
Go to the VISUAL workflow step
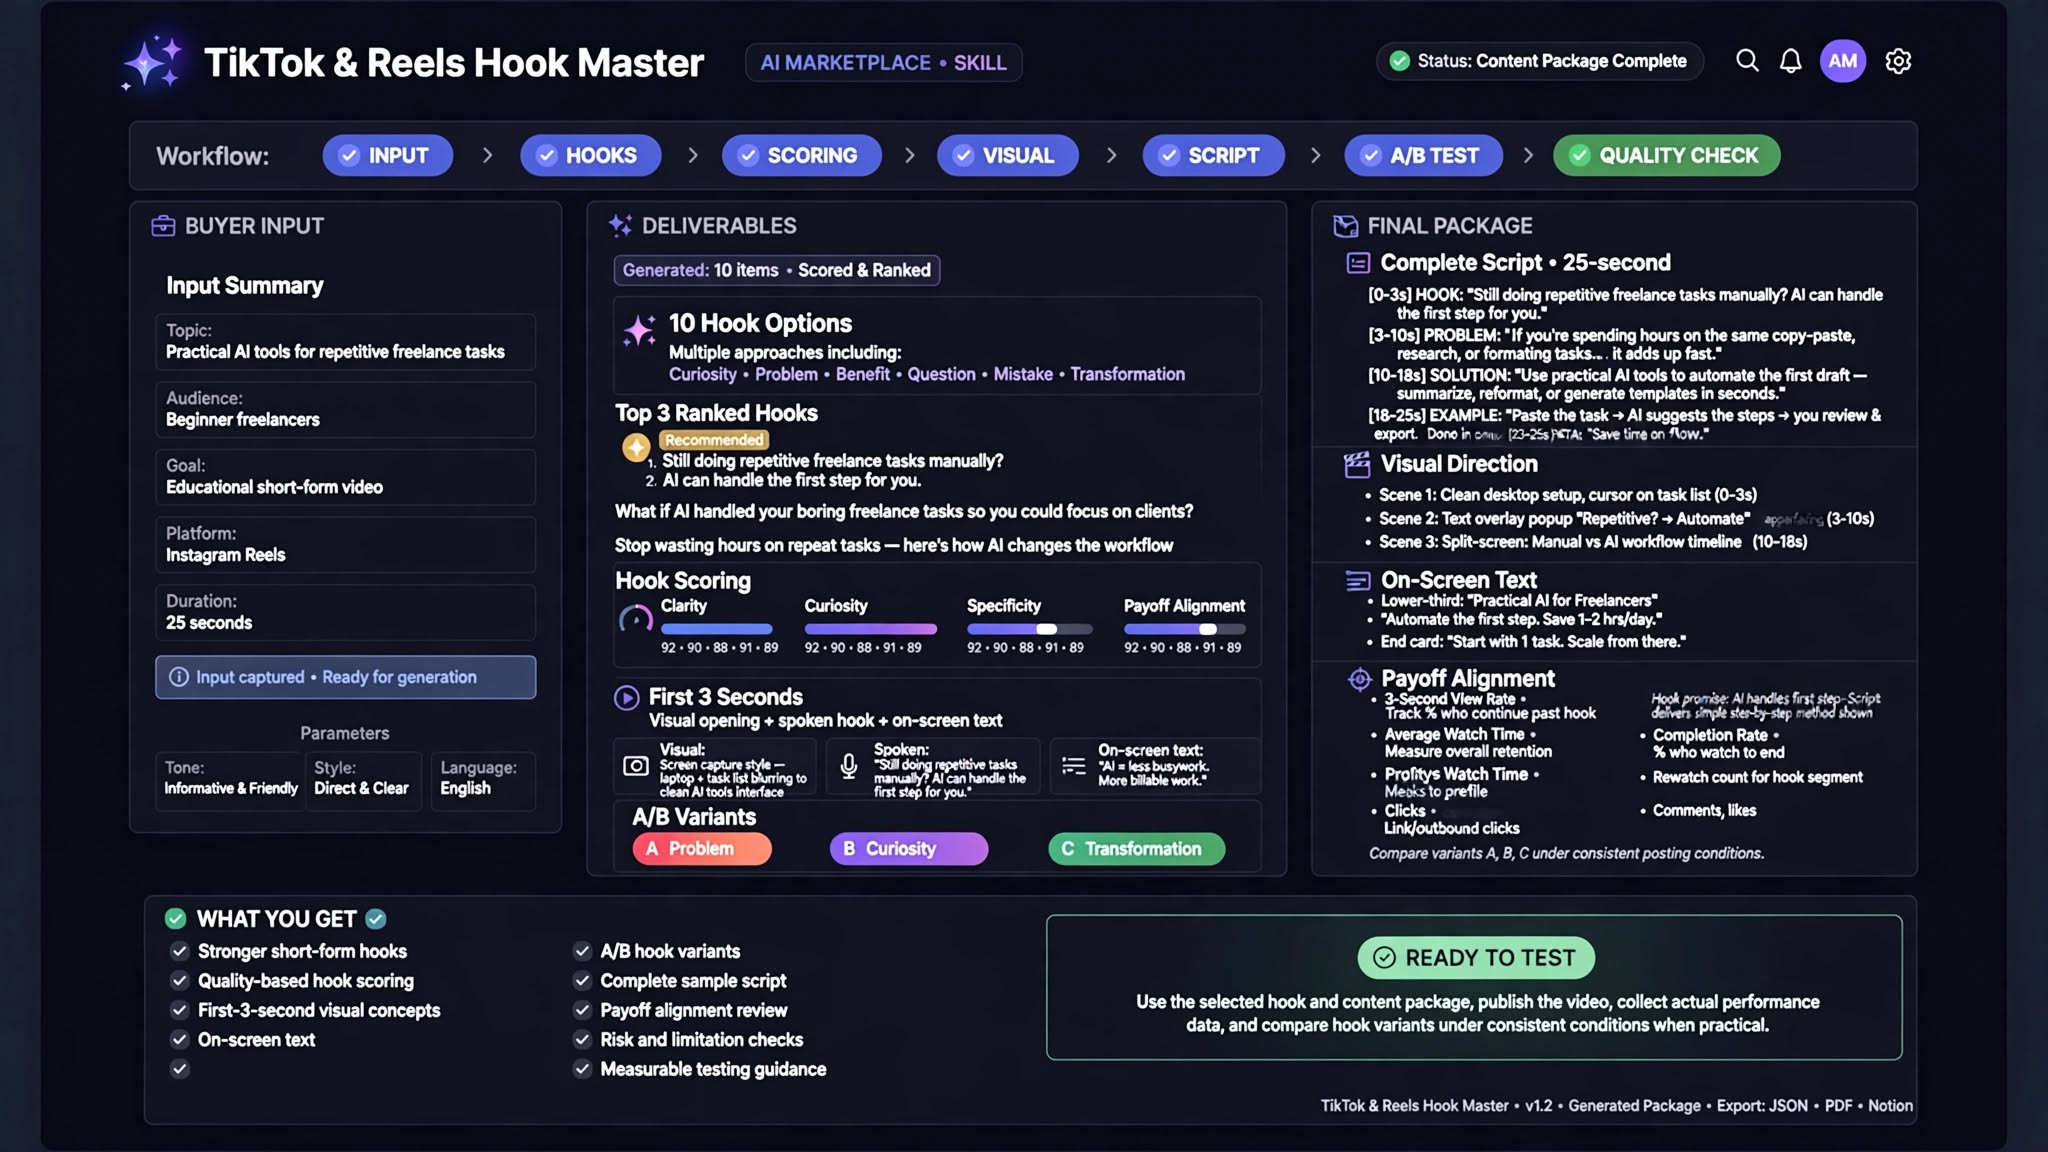(1008, 155)
